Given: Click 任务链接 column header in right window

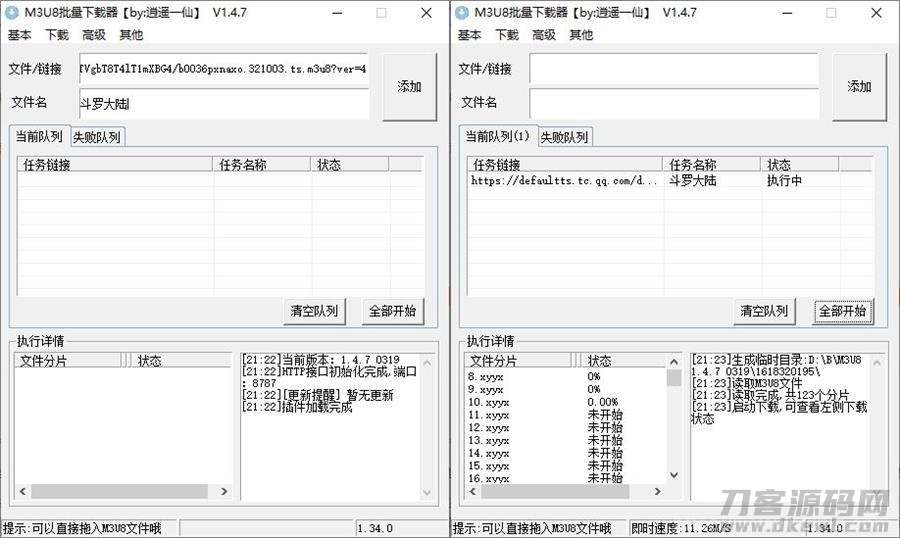Looking at the screenshot, I should point(565,165).
